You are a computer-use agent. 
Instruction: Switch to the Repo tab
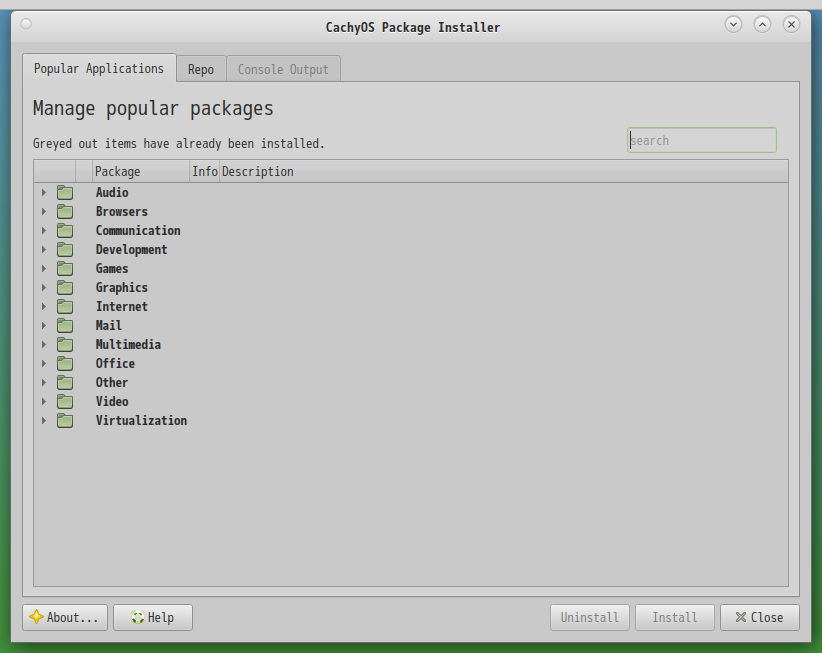click(201, 70)
